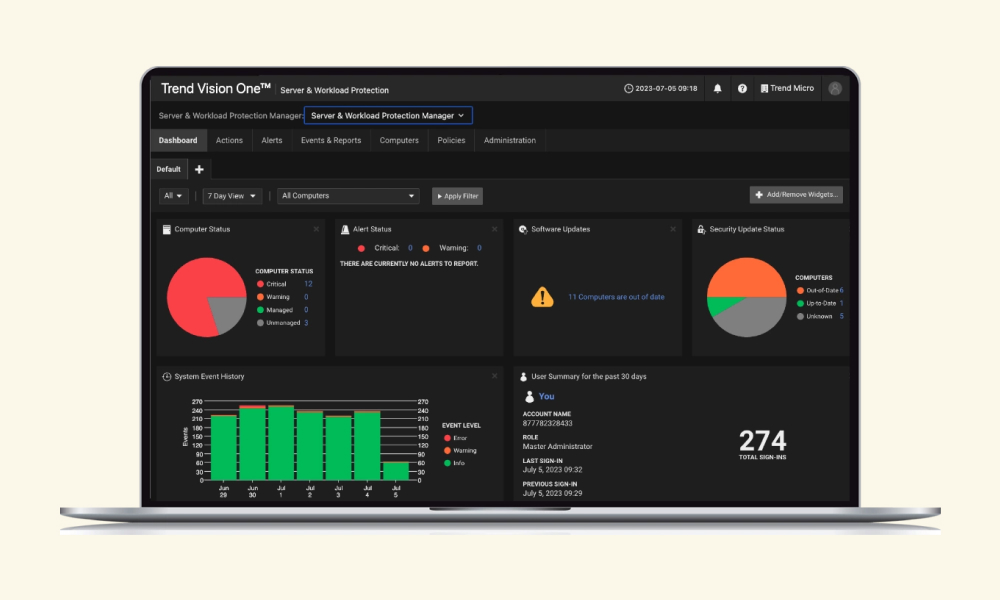
Task: Switch to the Dashboard tab
Action: [x=178, y=140]
